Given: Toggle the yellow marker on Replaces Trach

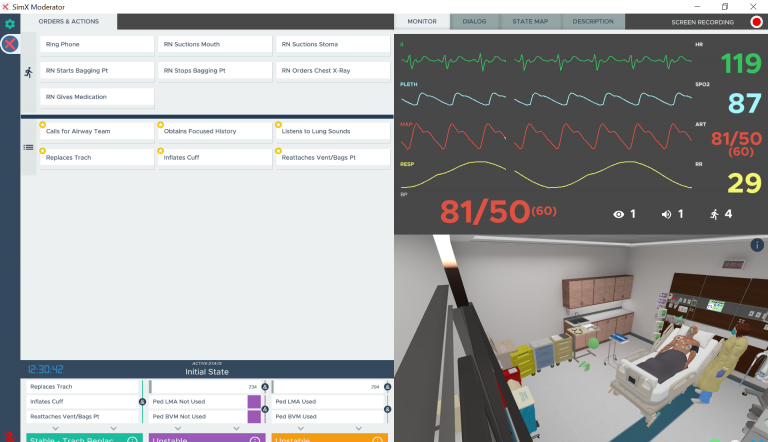Looking at the screenshot, I should [43, 151].
